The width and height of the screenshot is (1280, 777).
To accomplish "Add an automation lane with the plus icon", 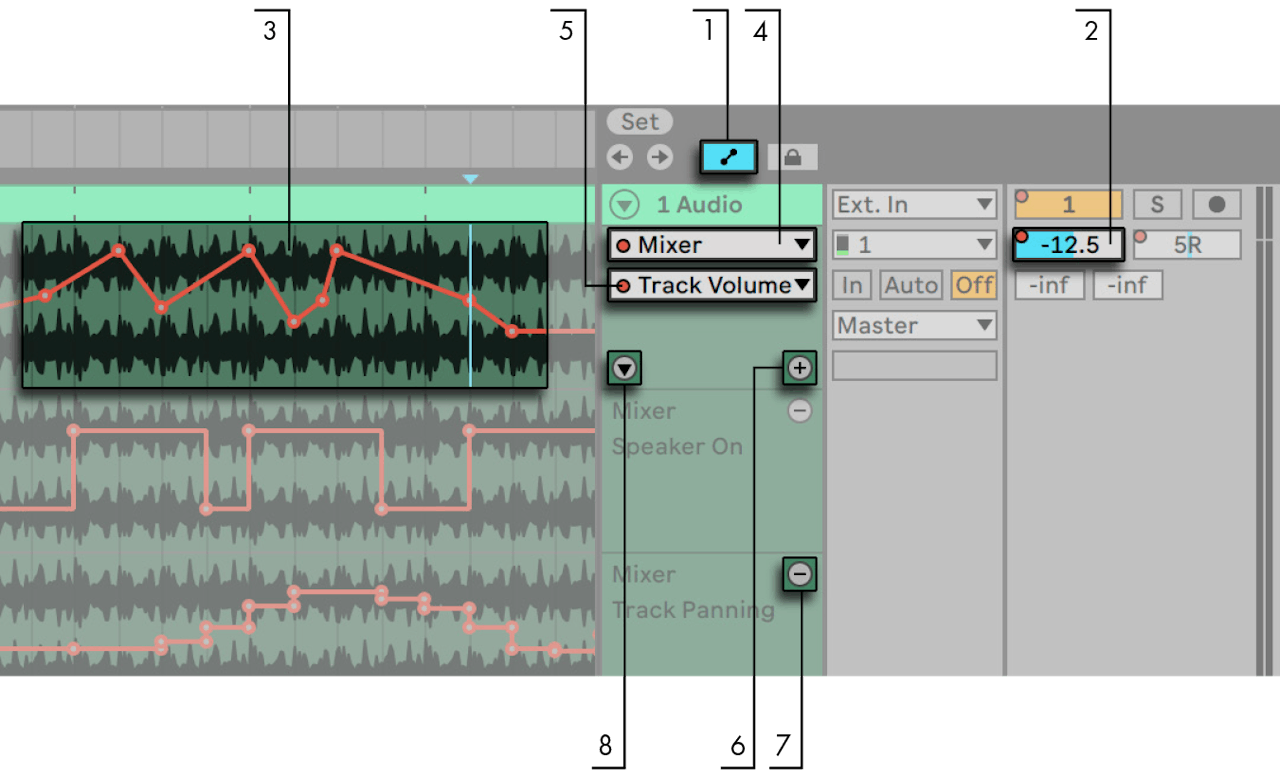I will [x=799, y=367].
